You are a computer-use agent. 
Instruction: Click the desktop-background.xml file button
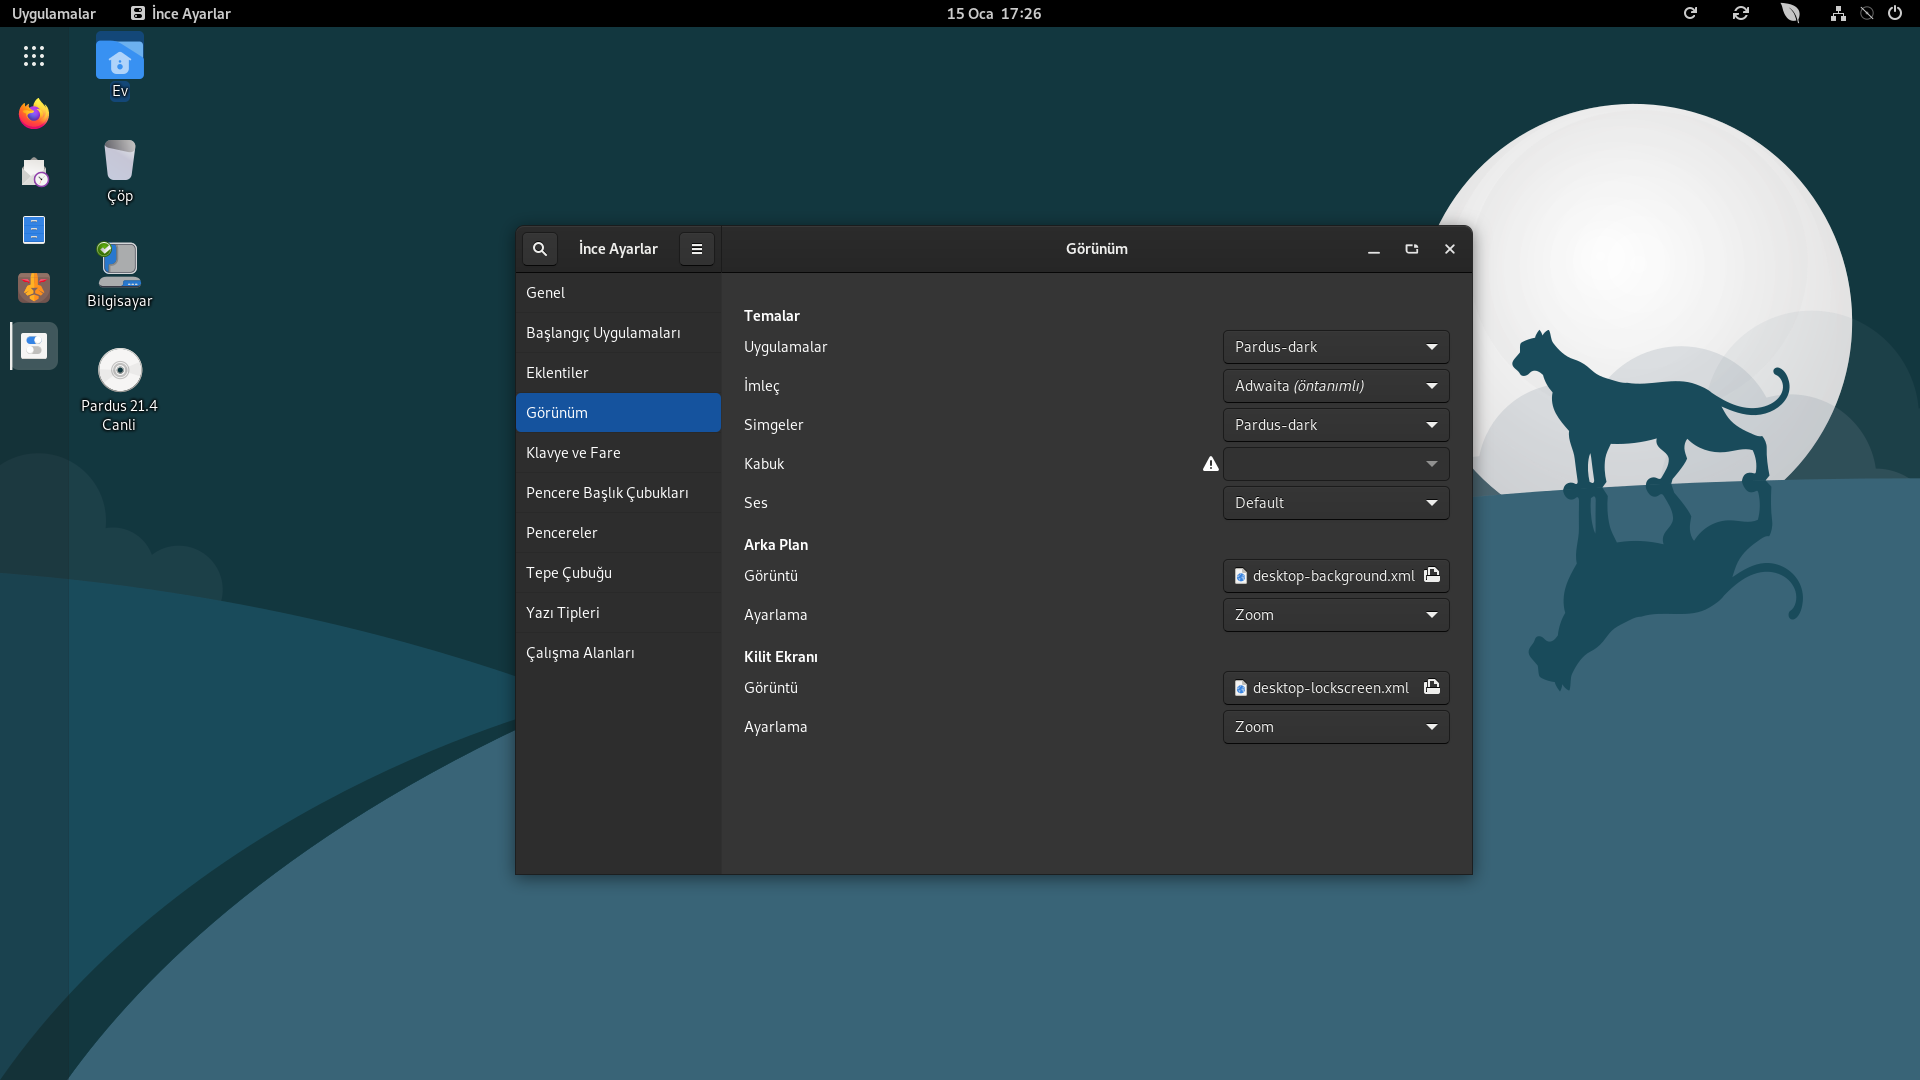[x=1322, y=576]
